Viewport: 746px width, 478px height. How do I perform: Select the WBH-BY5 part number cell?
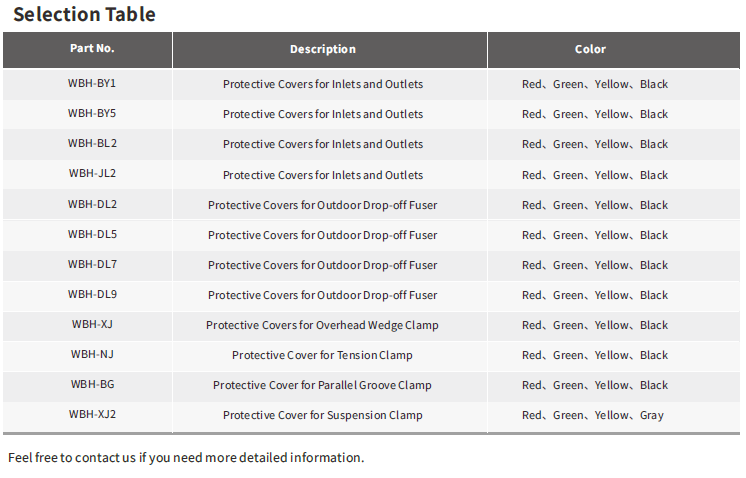coord(92,113)
